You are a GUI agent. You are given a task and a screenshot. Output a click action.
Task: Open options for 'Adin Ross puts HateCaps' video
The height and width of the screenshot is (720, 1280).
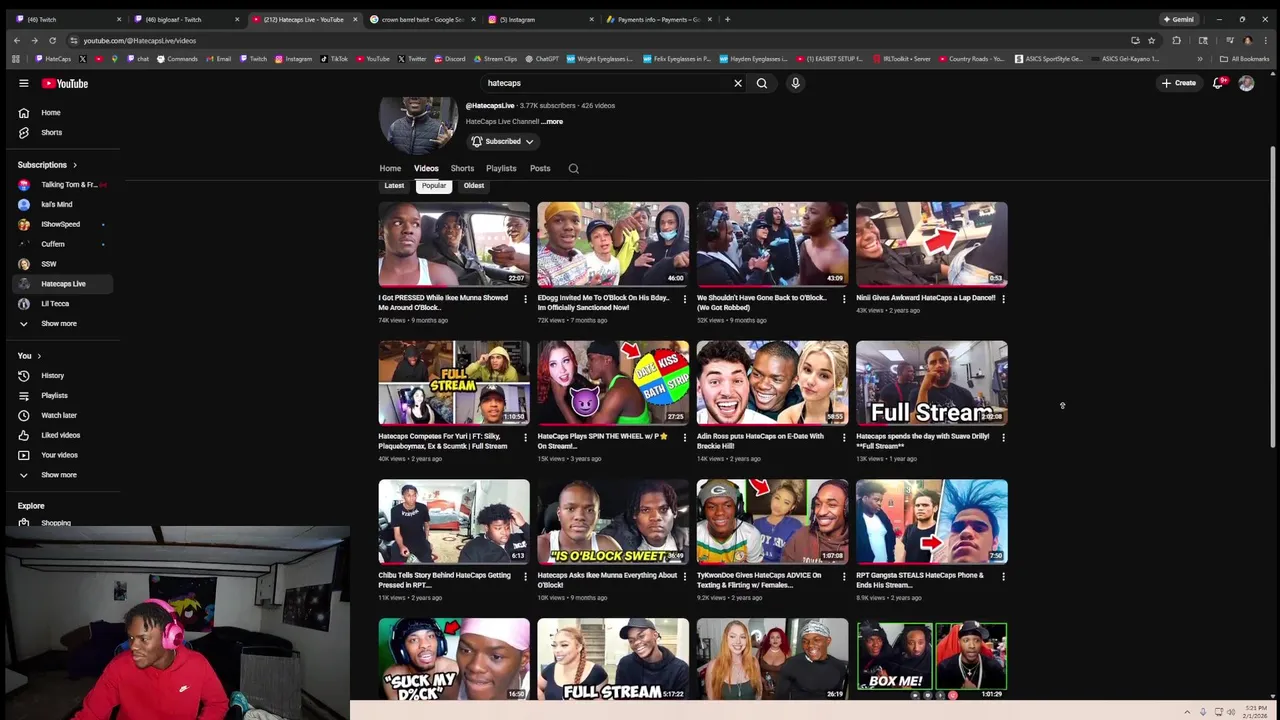click(844, 438)
